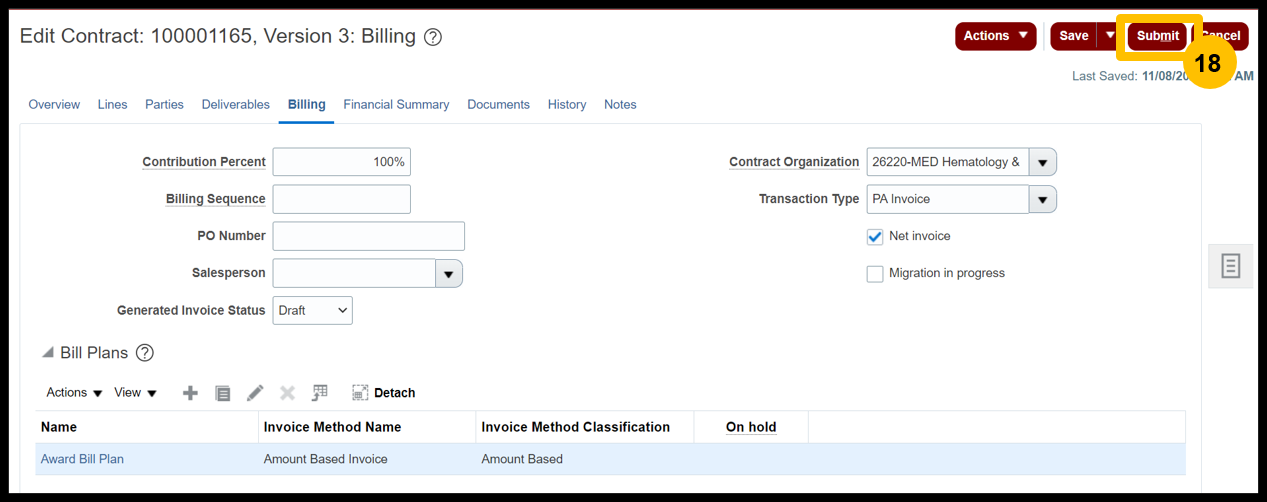Toggle the Net invoice checkbox

pos(875,237)
